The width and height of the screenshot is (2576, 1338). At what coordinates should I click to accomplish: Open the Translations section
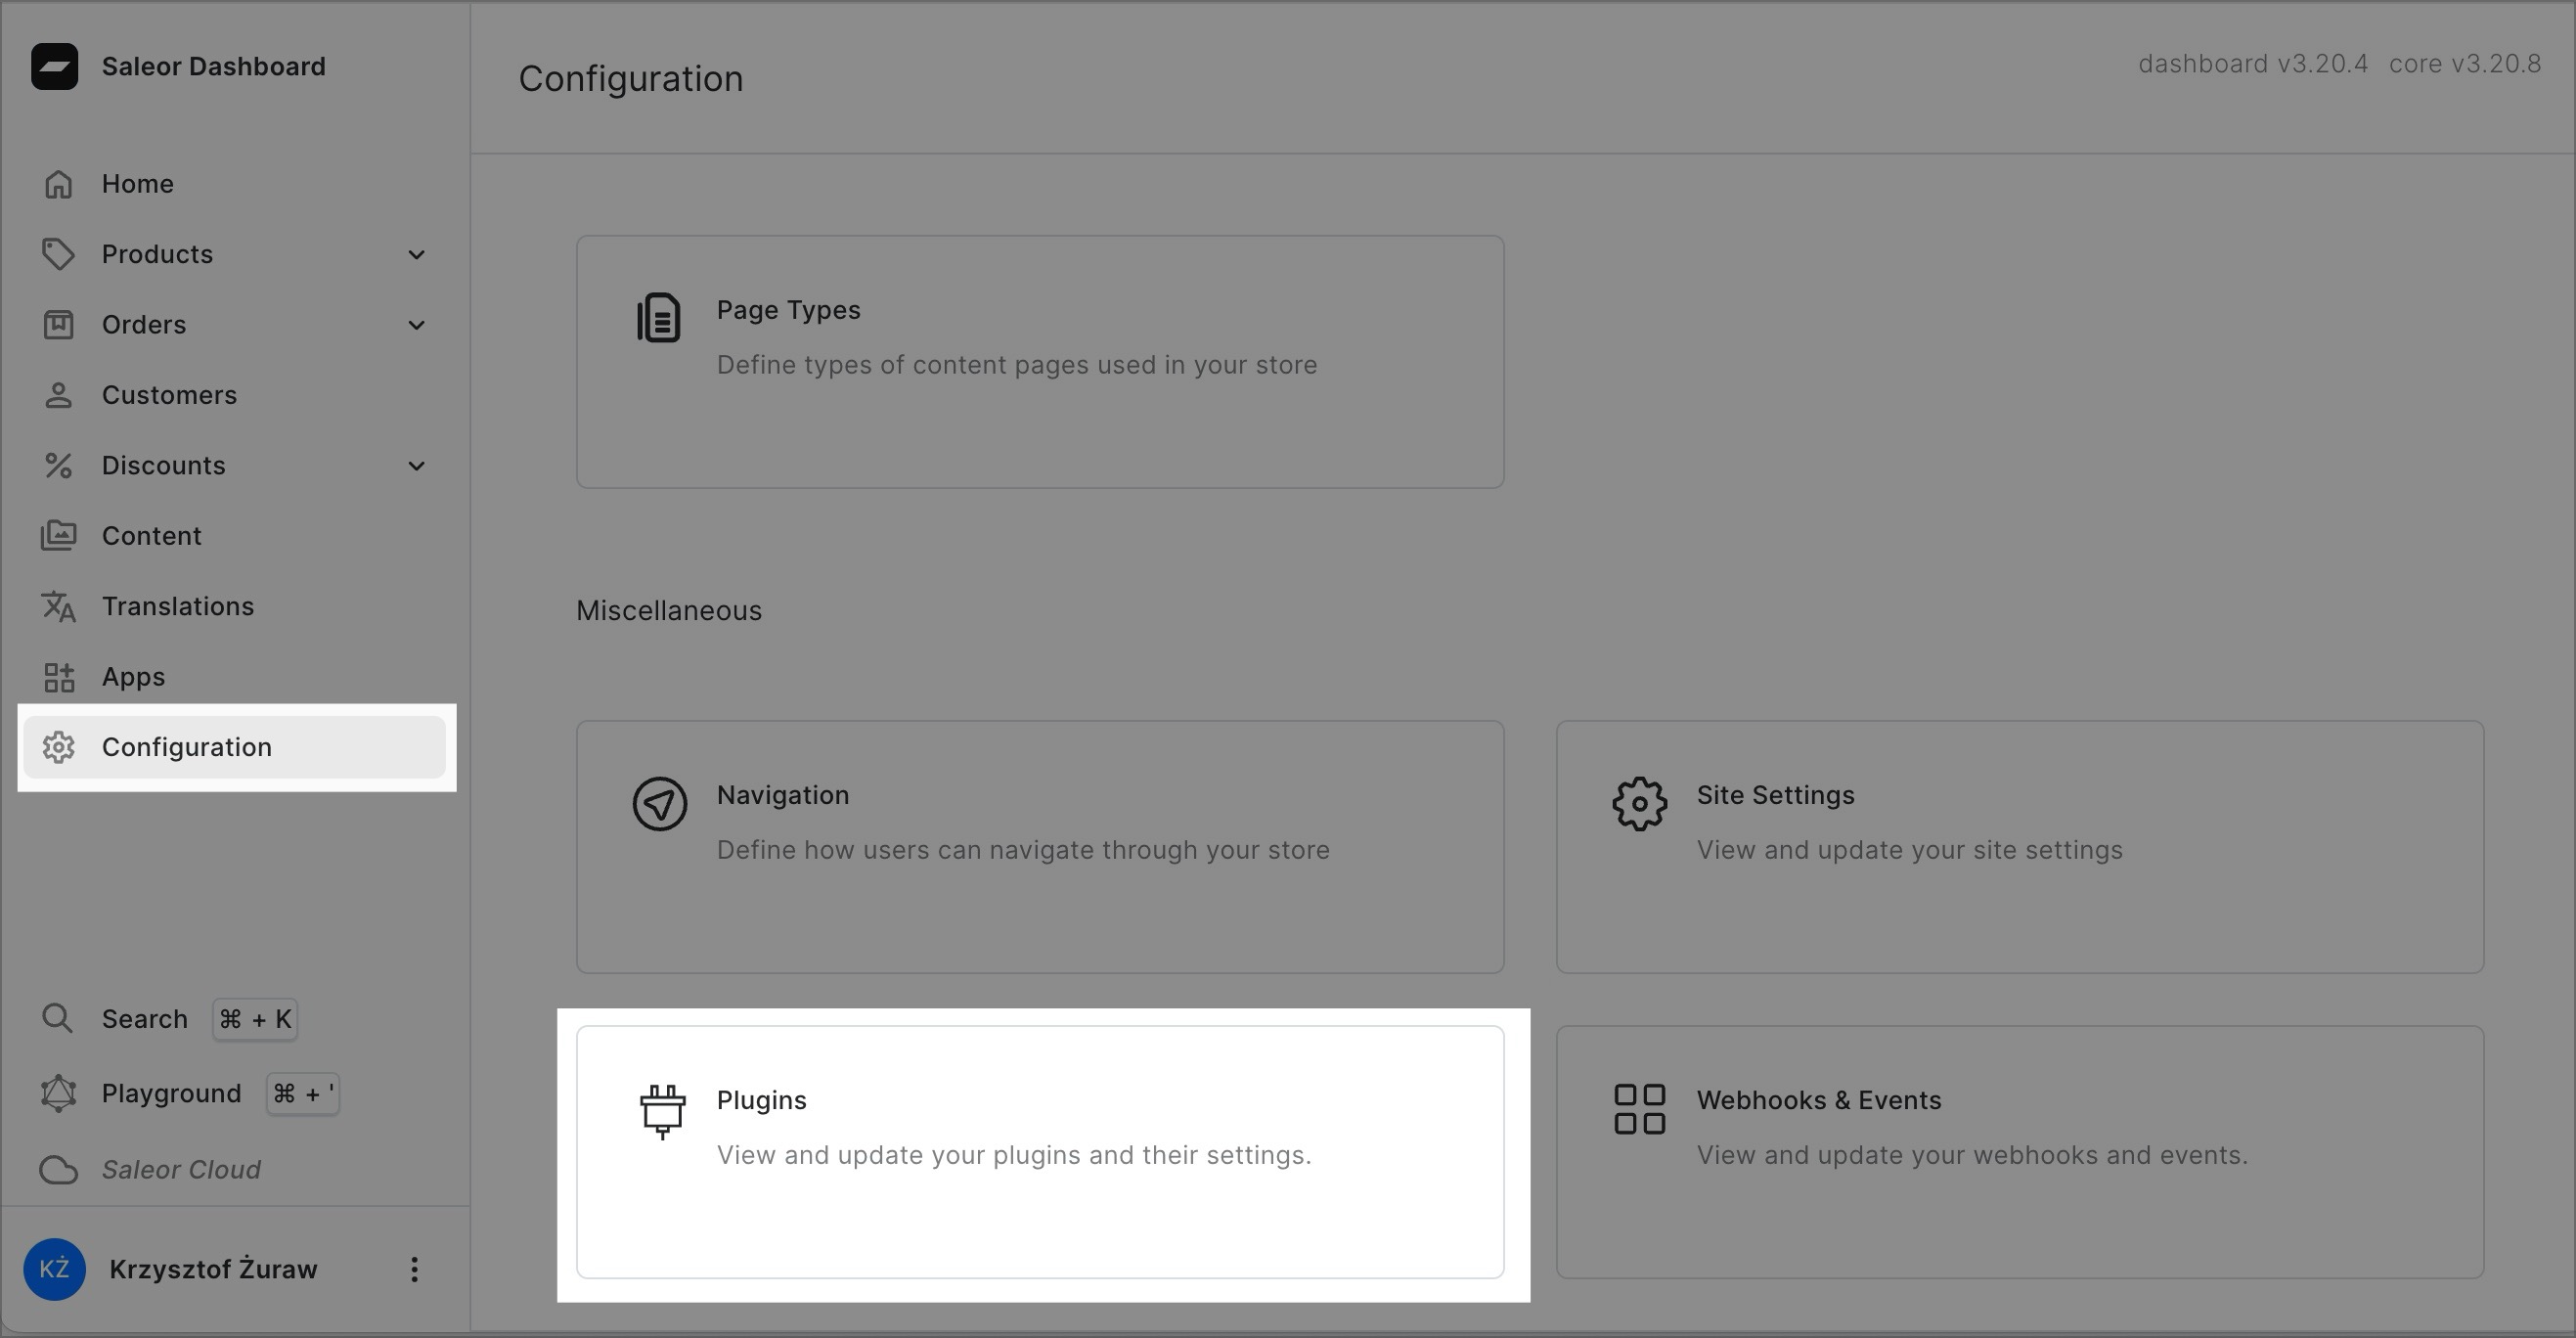177,605
